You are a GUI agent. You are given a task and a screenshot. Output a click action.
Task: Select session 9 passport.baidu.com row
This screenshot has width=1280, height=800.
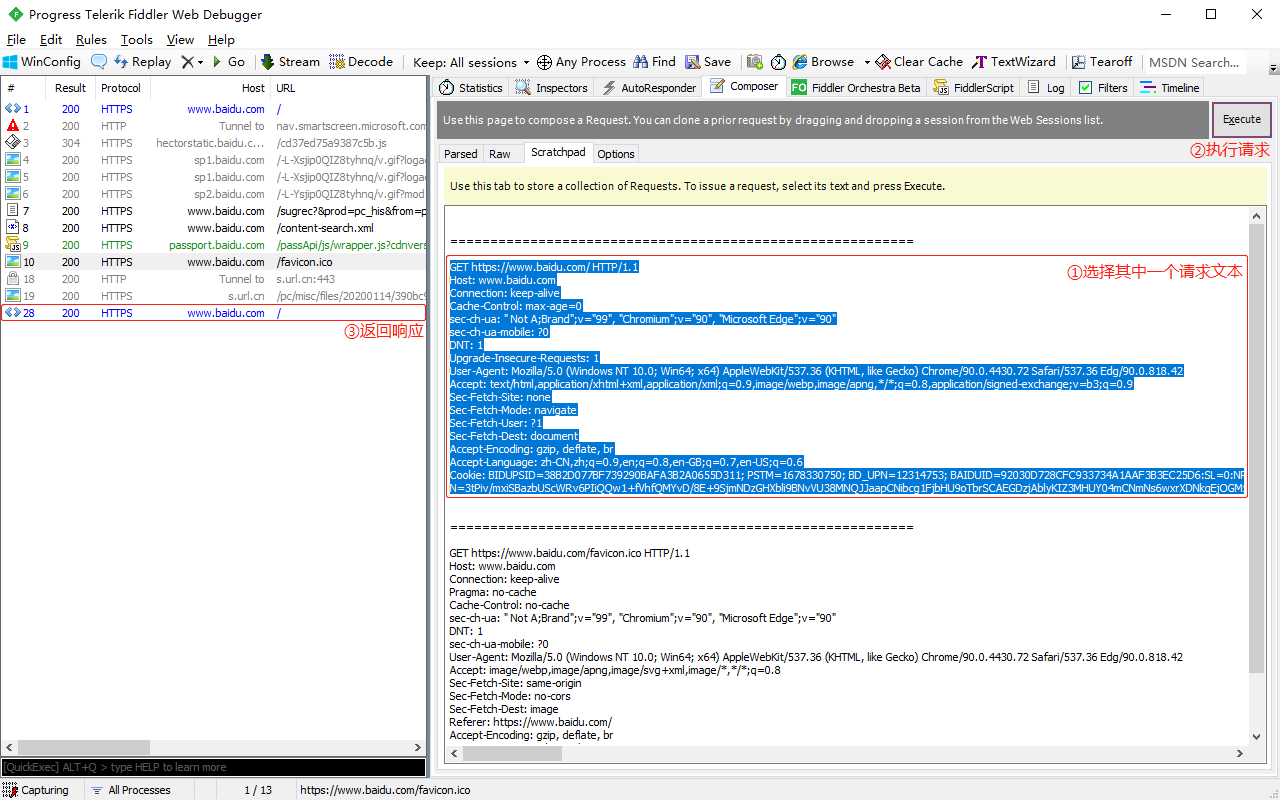coord(214,245)
